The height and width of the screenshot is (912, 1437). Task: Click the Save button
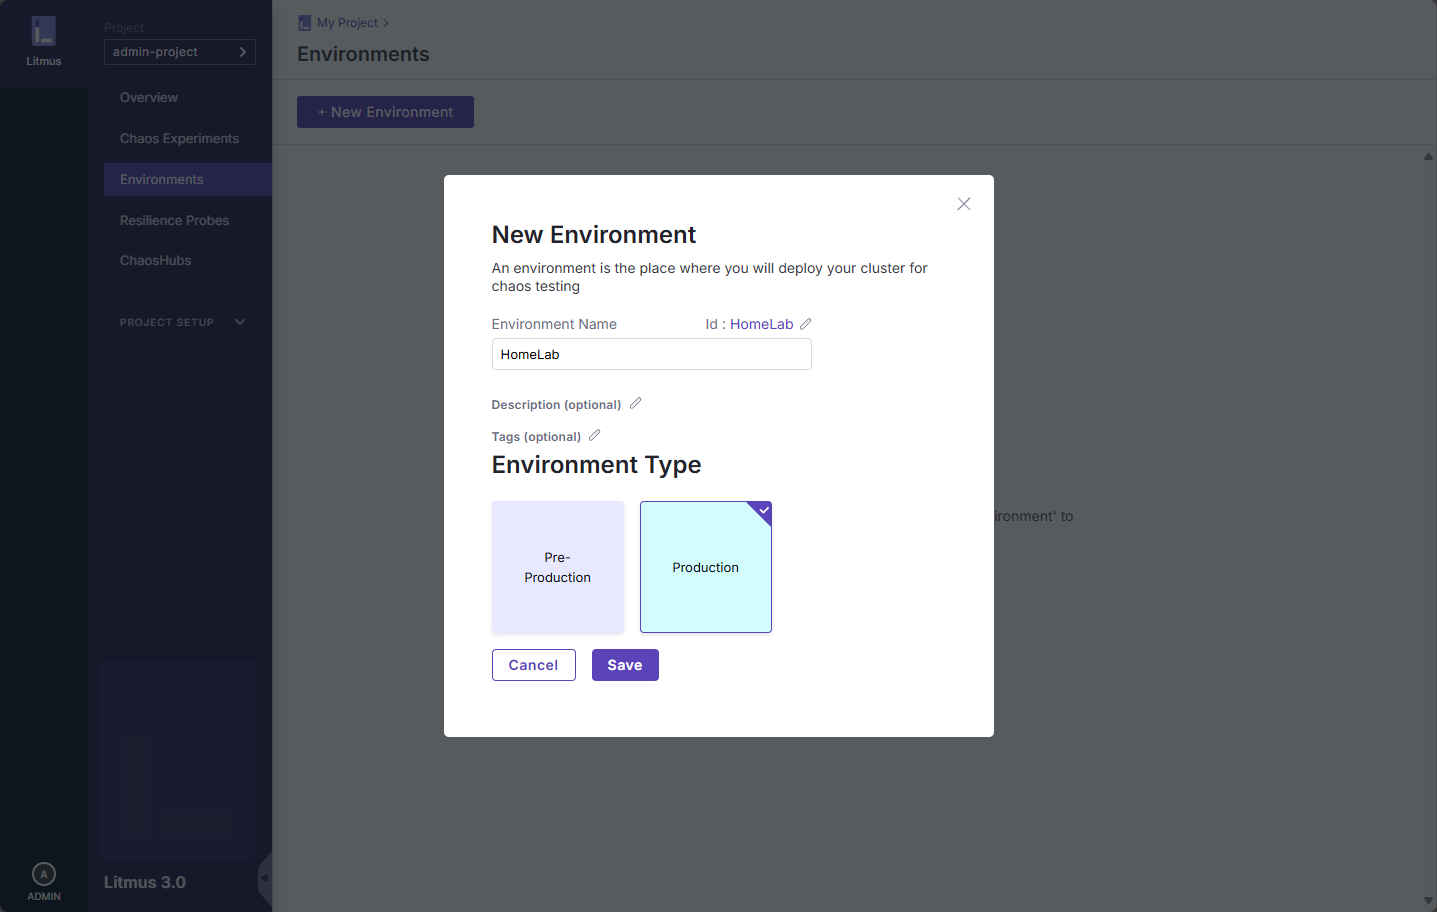625,665
